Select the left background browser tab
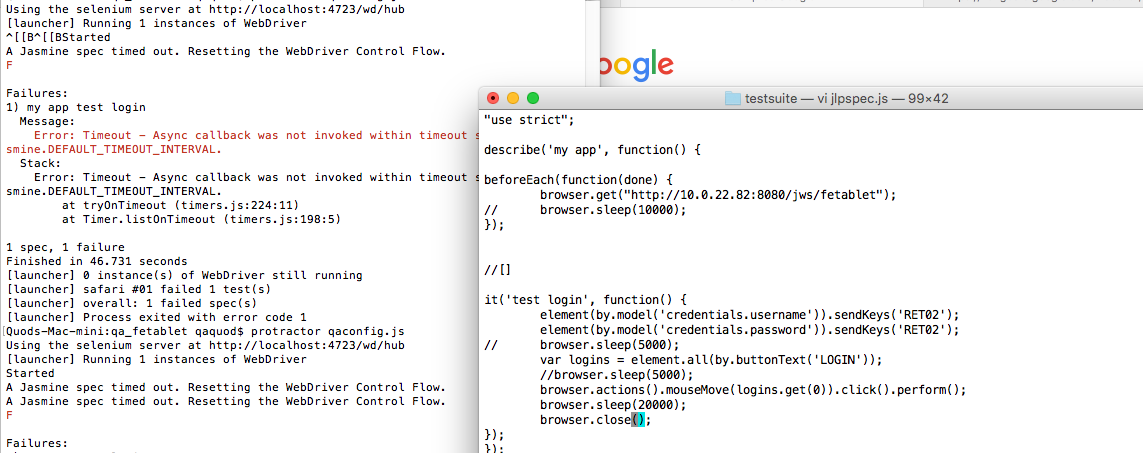1143x453 pixels. [x=760, y=5]
